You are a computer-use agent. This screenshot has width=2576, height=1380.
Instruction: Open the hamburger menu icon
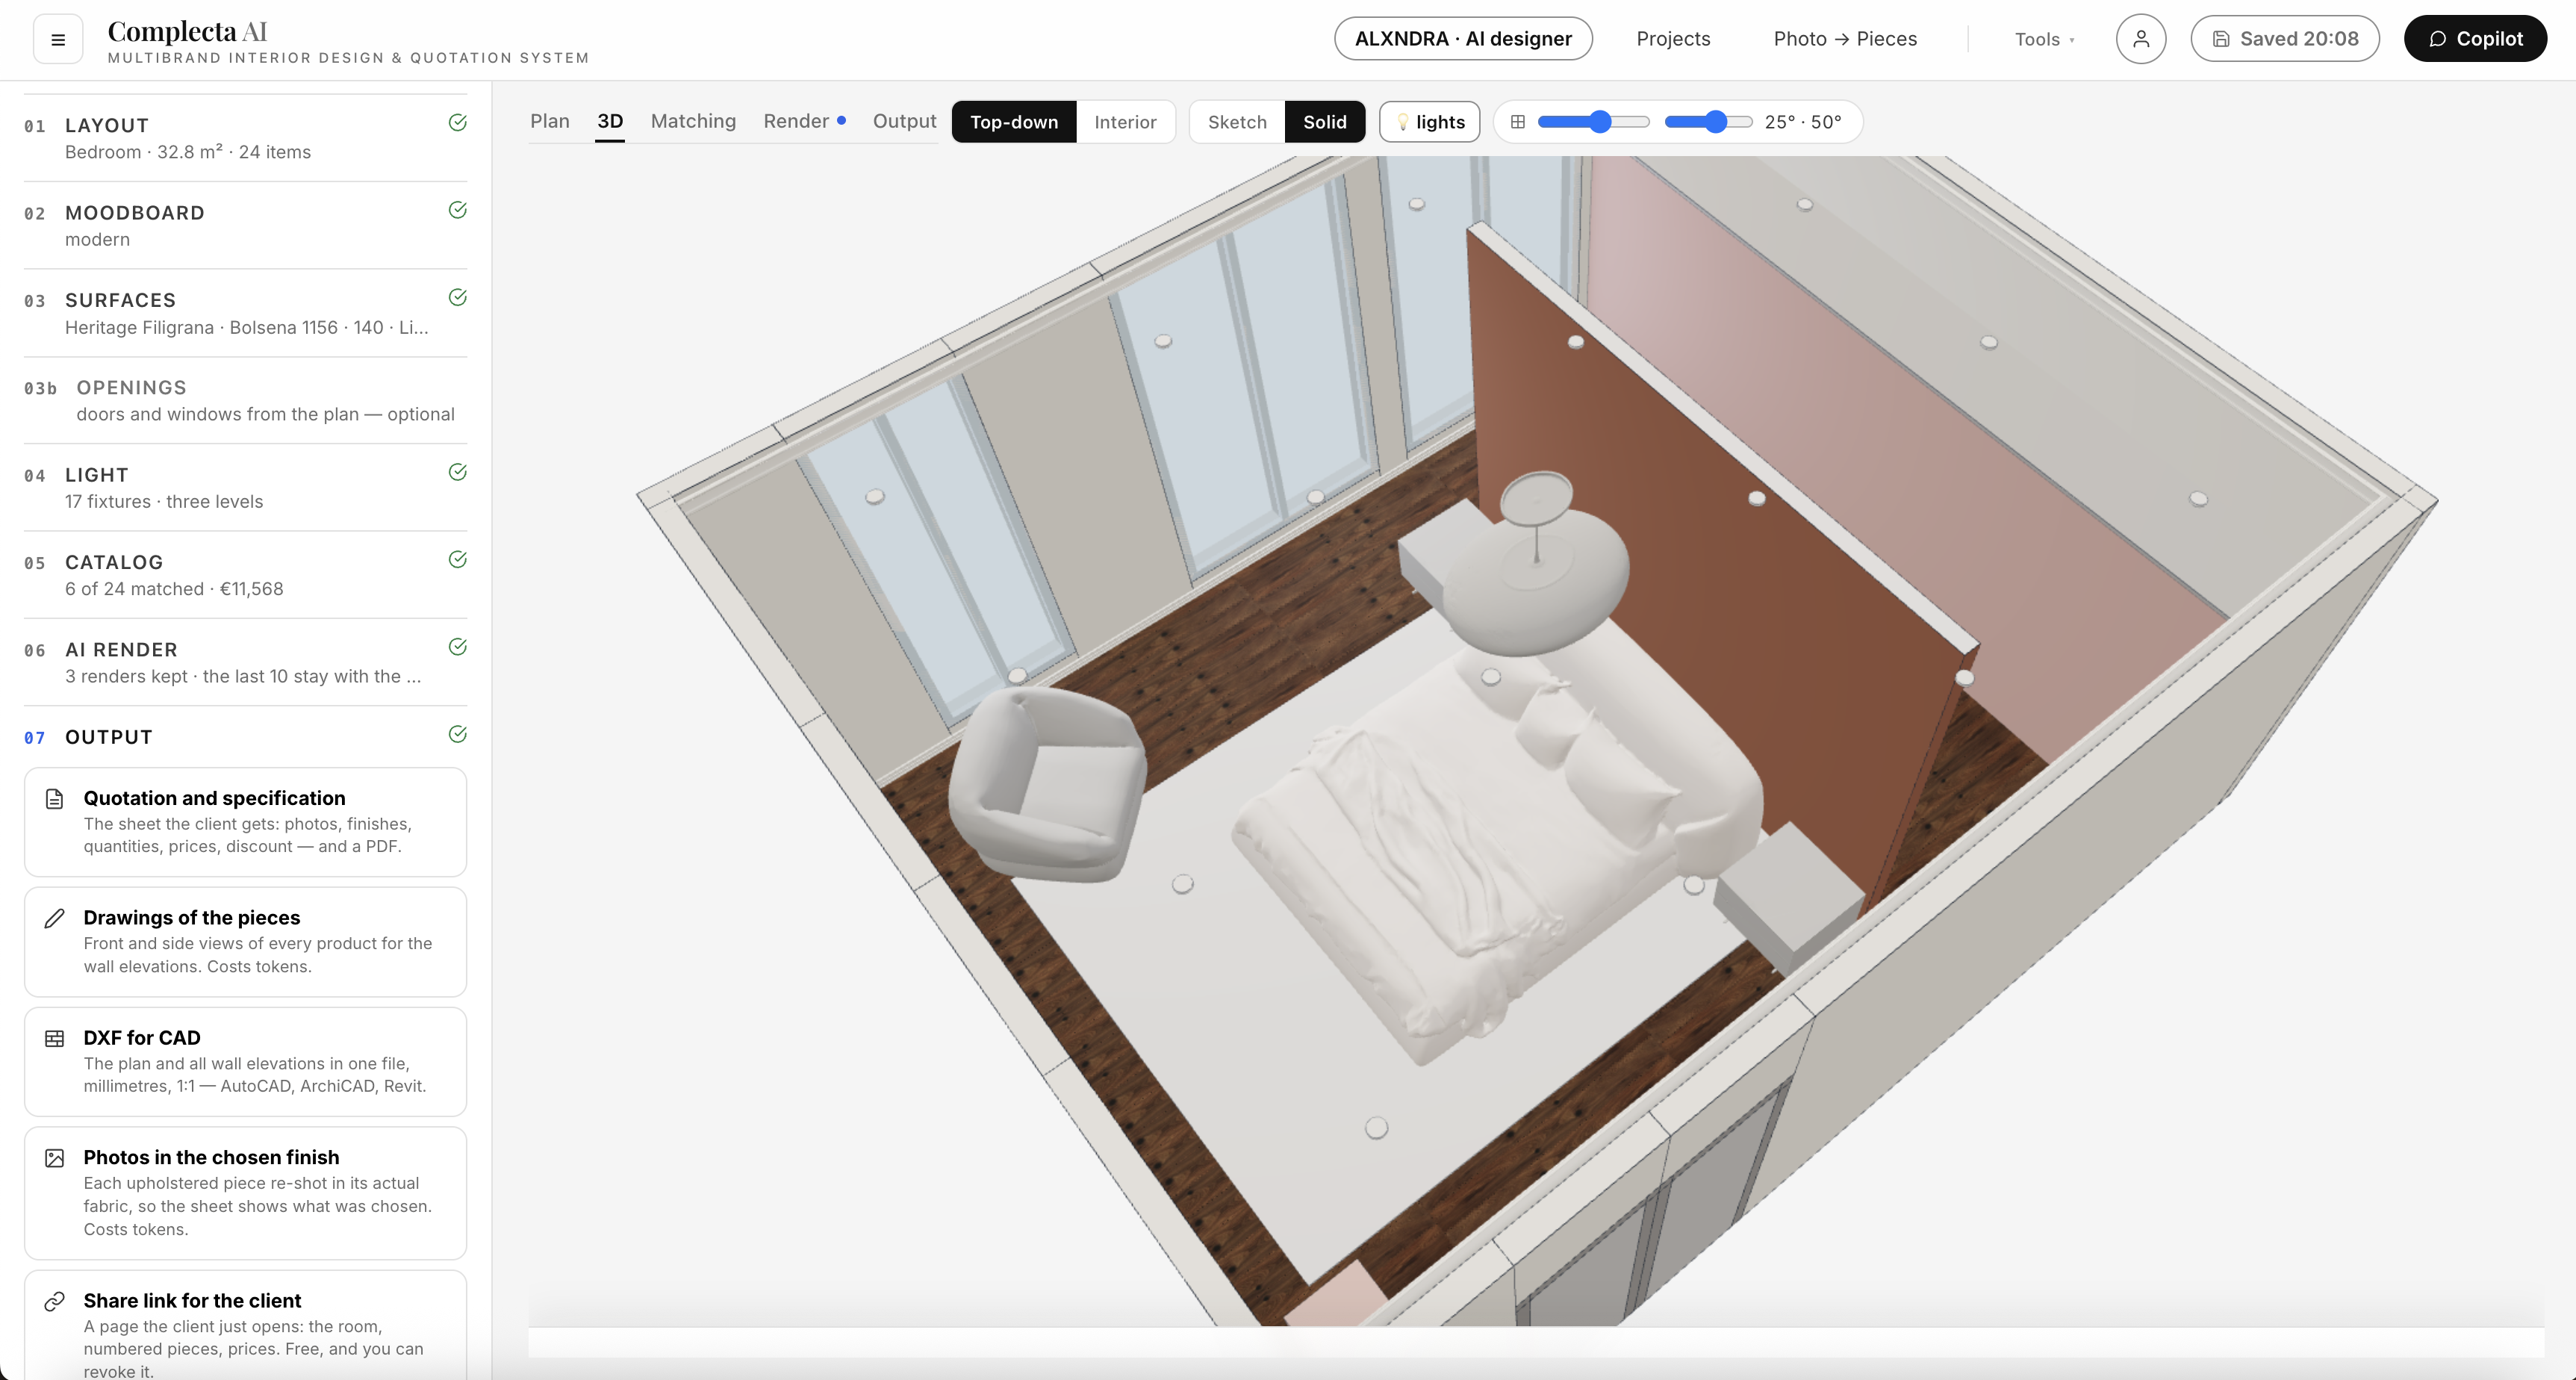tap(58, 40)
